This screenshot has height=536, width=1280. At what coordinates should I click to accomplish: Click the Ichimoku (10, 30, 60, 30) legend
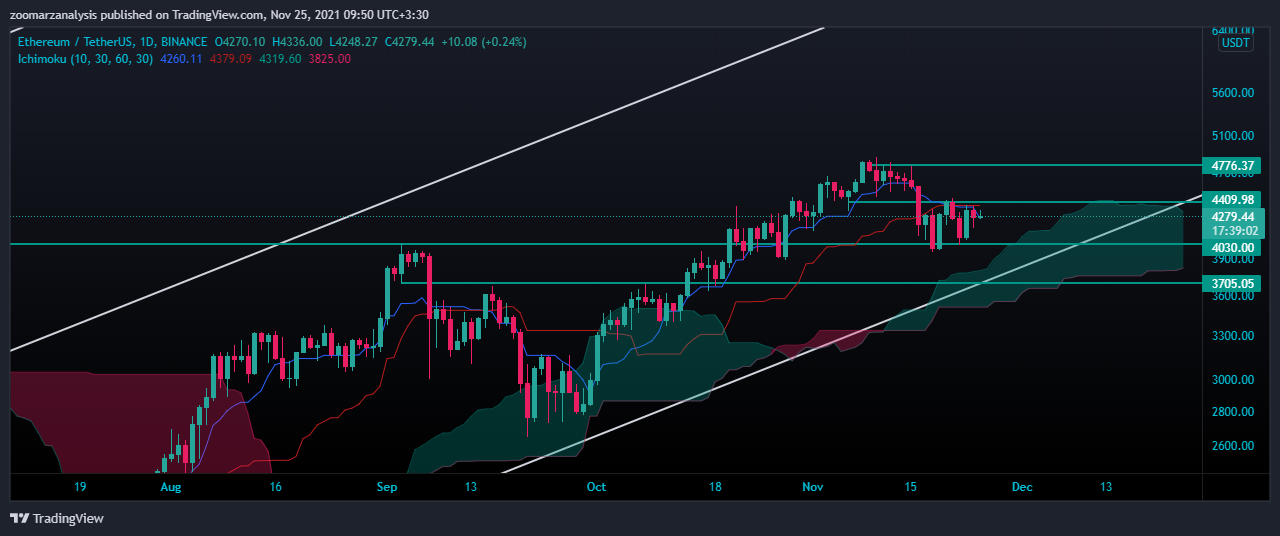(x=86, y=59)
